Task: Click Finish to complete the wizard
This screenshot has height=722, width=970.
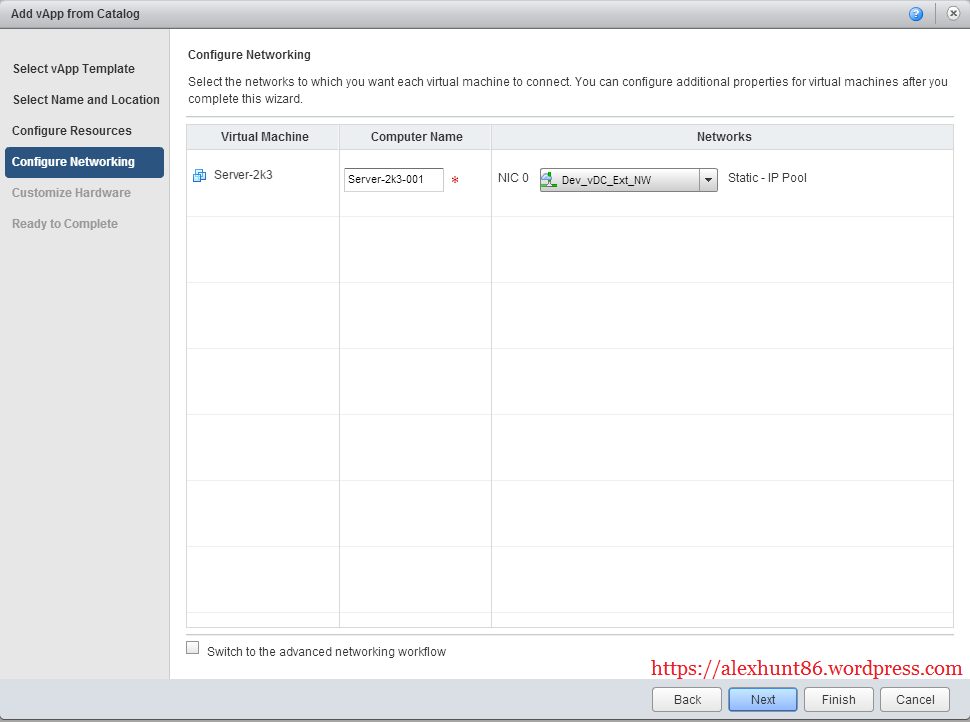Action: click(x=838, y=700)
